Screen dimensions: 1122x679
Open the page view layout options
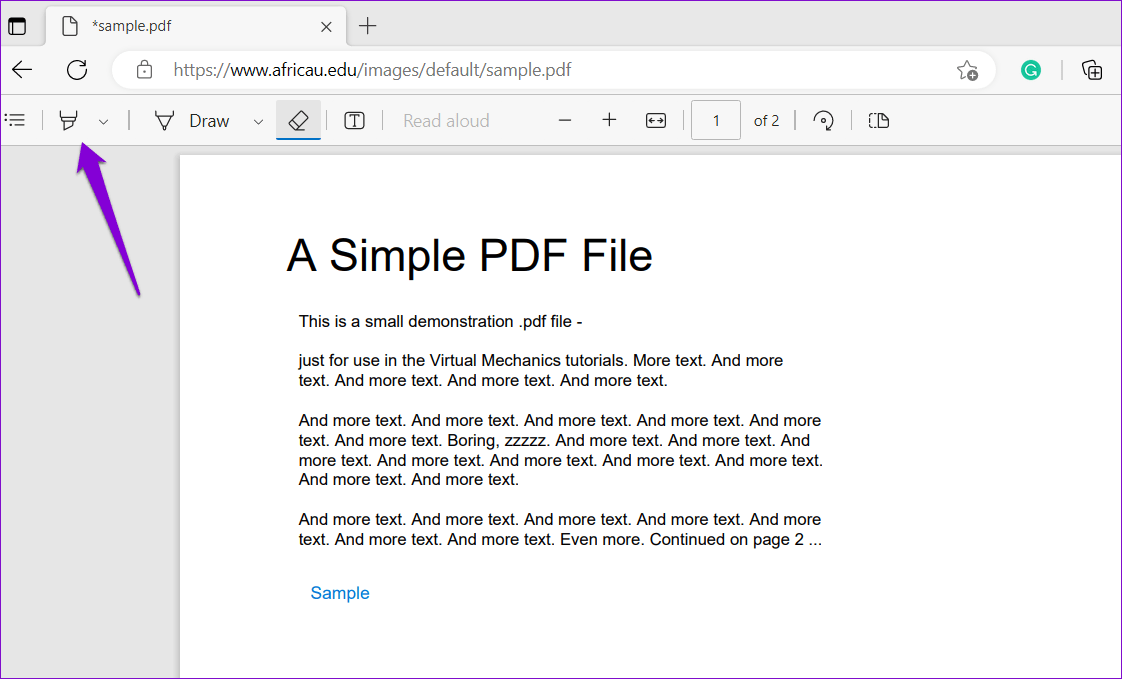click(x=878, y=120)
